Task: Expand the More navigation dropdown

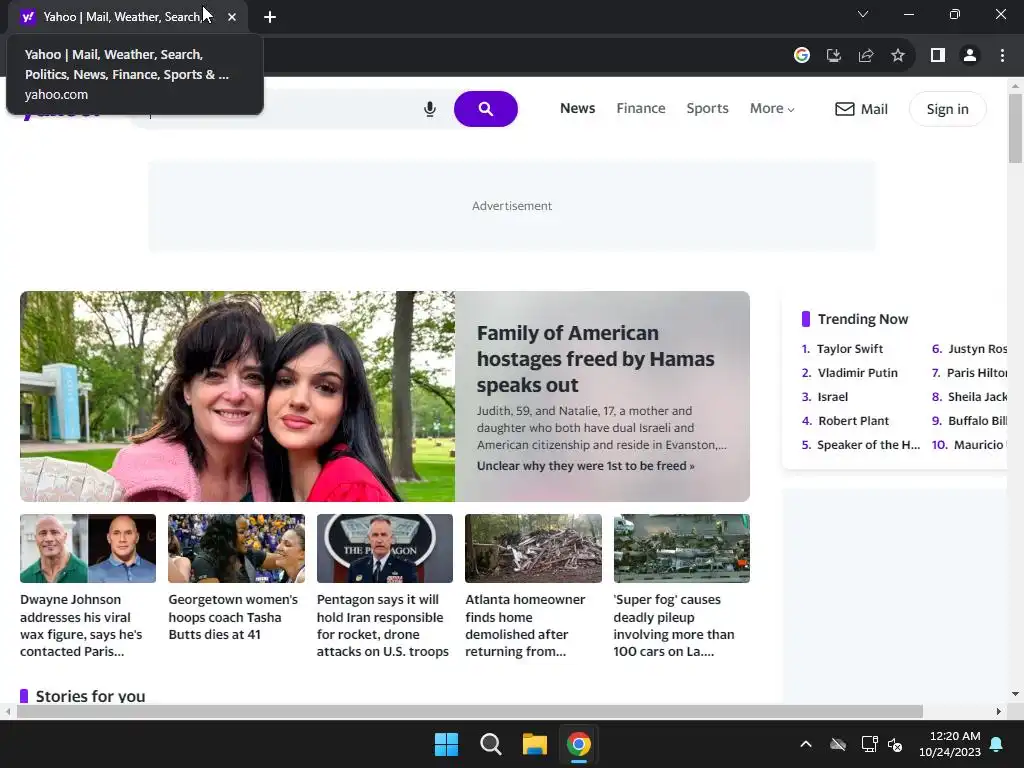Action: (772, 109)
